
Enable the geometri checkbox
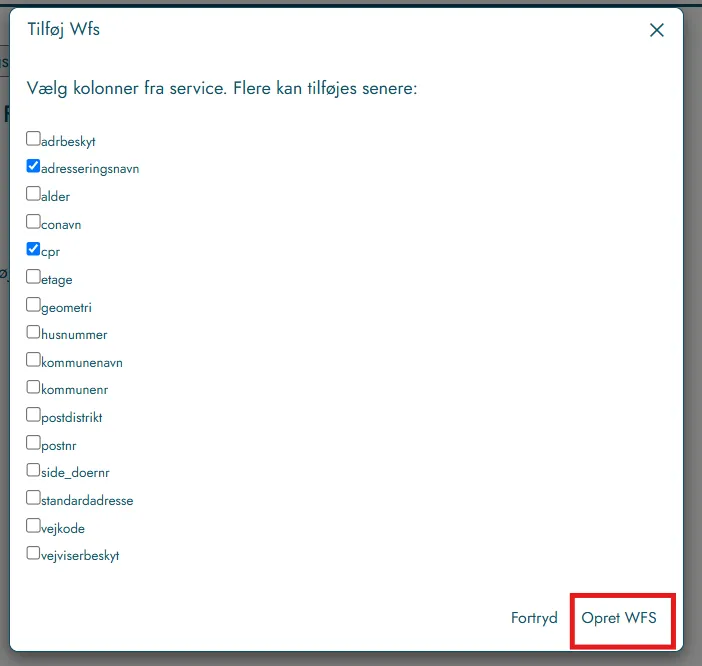33,304
